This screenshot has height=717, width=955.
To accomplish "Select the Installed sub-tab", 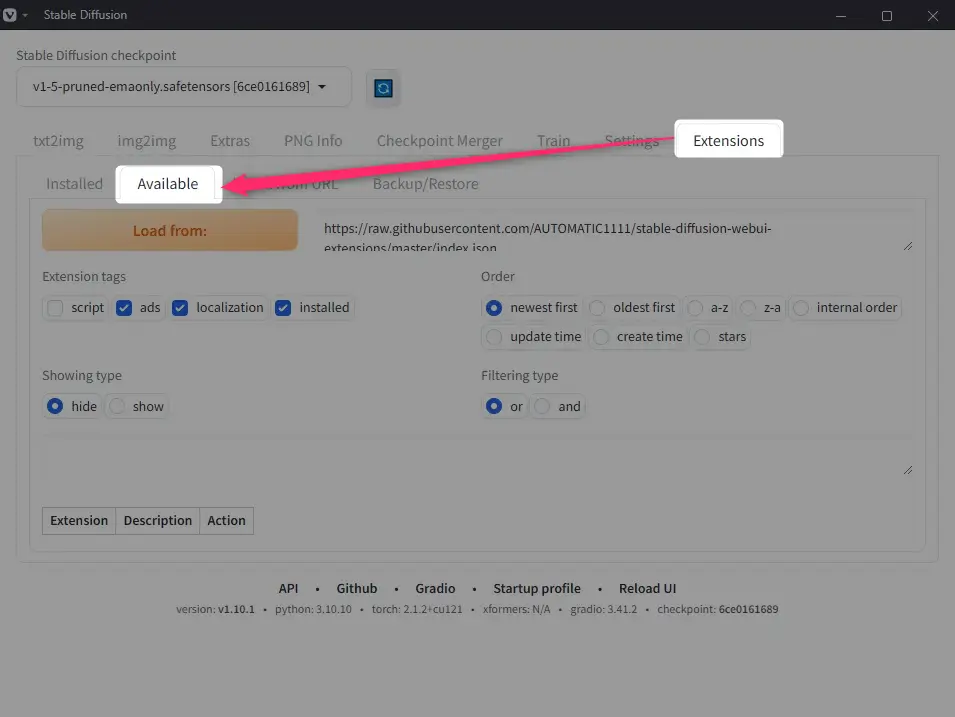I will click(x=74, y=183).
